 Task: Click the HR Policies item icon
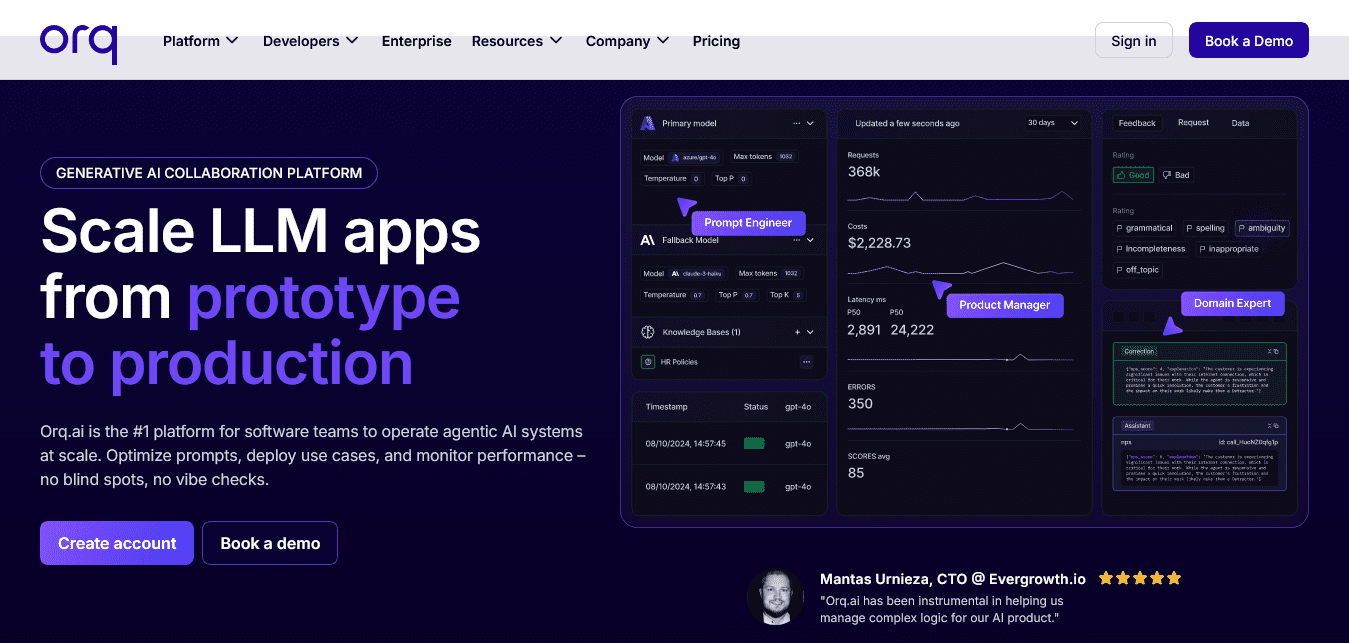click(x=648, y=362)
